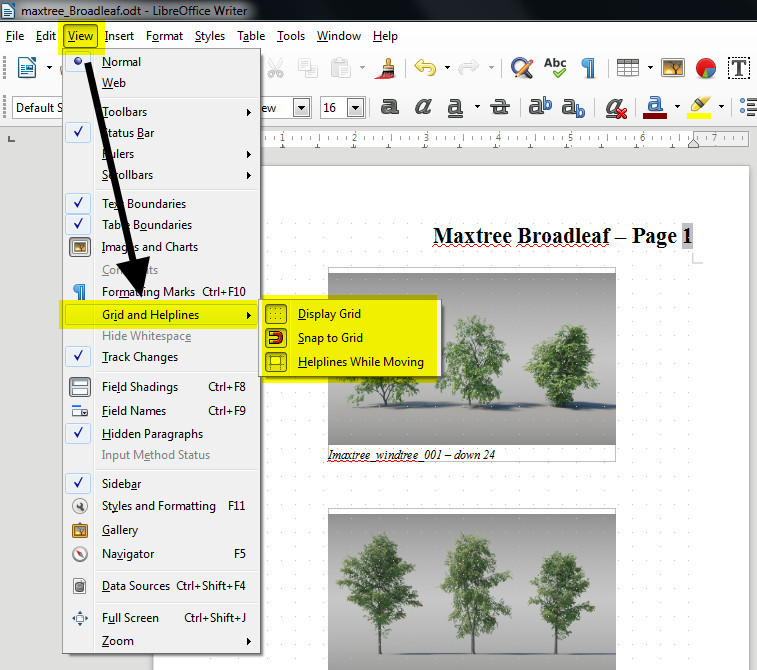
Task: Open the font size 16 dropdown
Action: pos(356,108)
